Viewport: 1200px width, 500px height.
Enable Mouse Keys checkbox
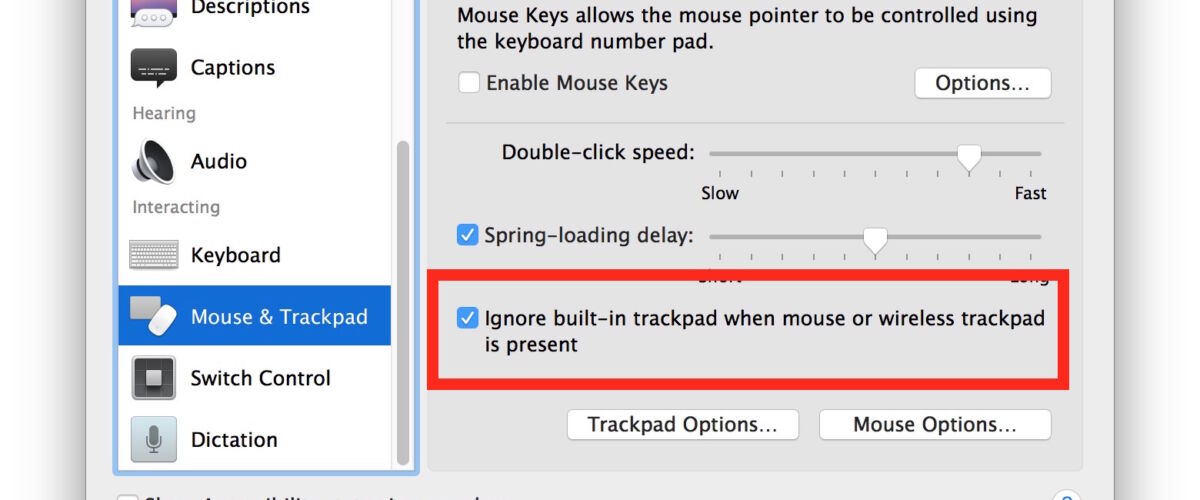click(468, 83)
